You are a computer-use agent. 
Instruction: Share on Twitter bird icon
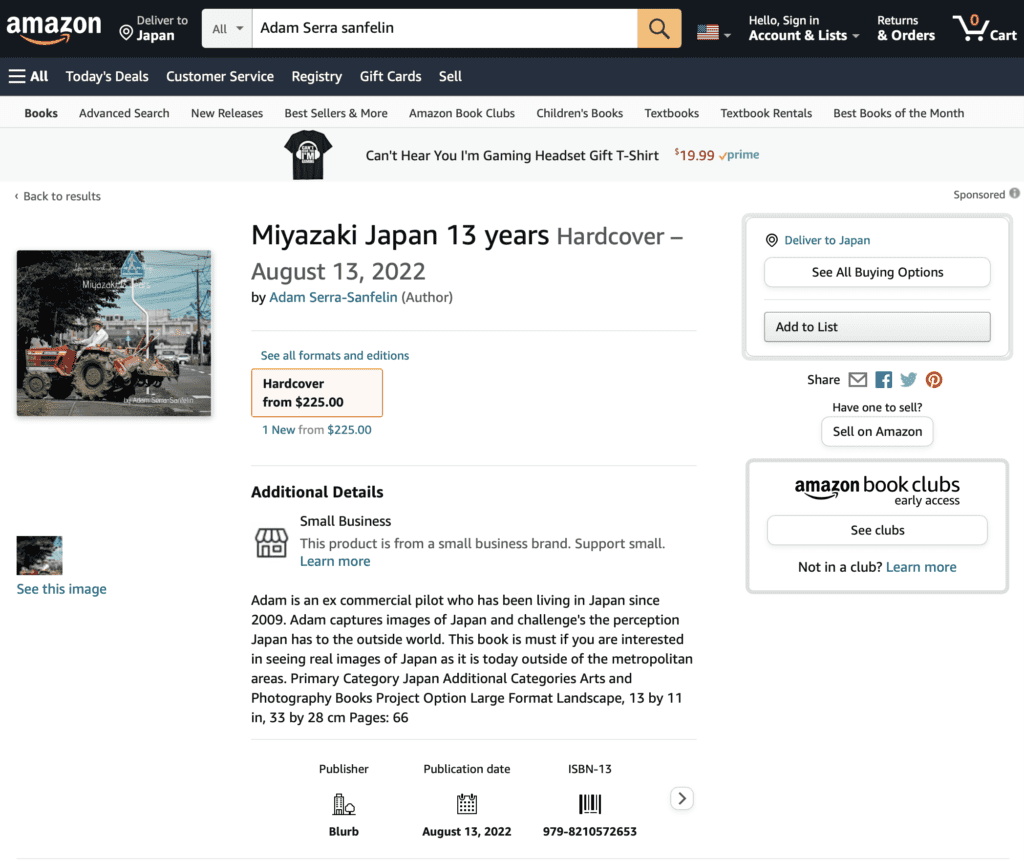point(908,380)
